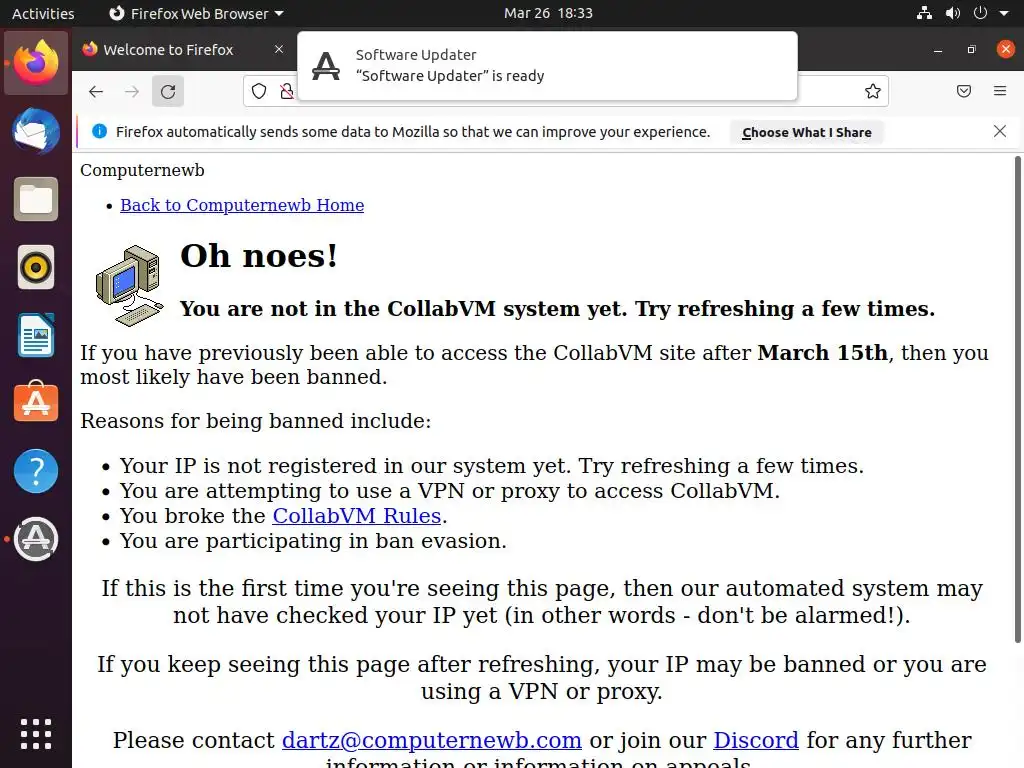Open Activities overview
This screenshot has width=1024, height=768.
tap(43, 13)
